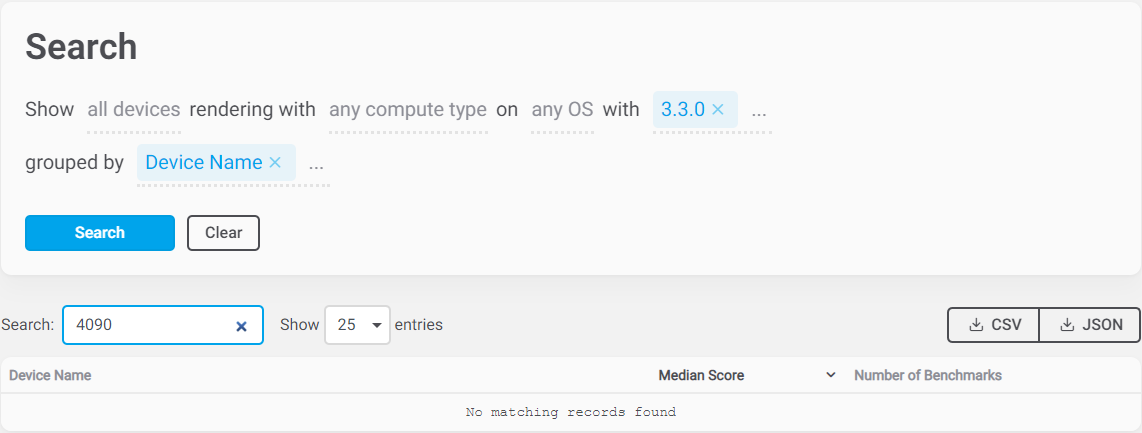The width and height of the screenshot is (1142, 433).
Task: Click the JSON download icon
Action: coord(1066,325)
